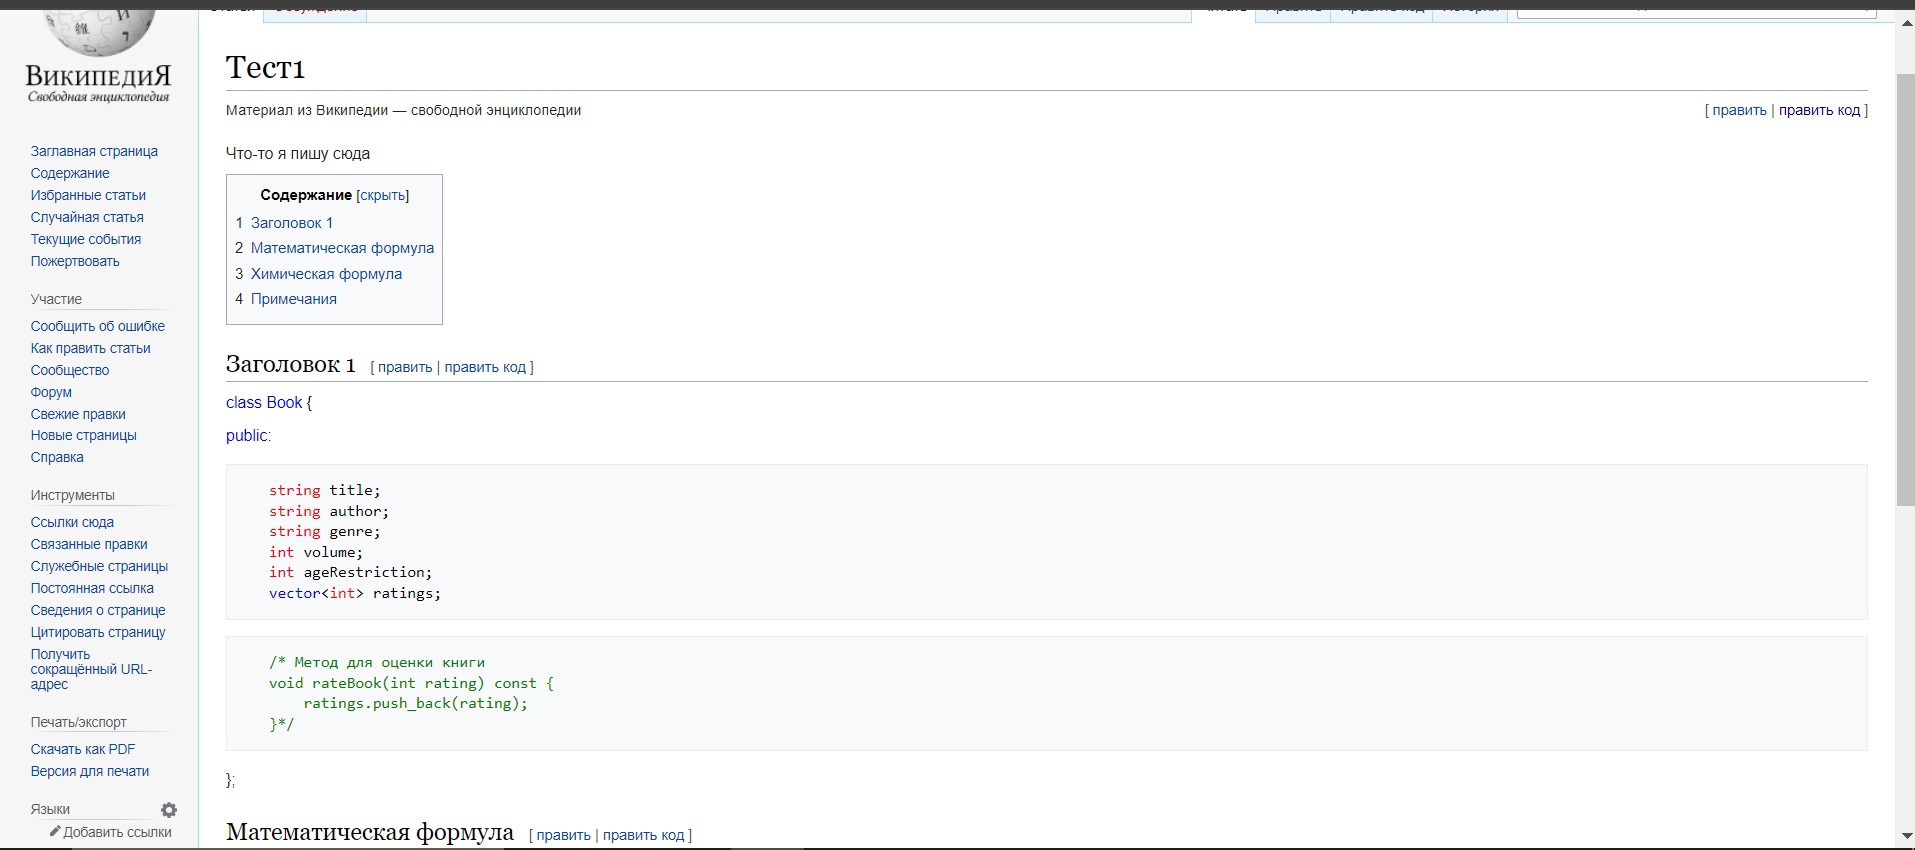The height and width of the screenshot is (850, 1915).
Task: Click править next to Заголовок 1
Action: tap(405, 367)
